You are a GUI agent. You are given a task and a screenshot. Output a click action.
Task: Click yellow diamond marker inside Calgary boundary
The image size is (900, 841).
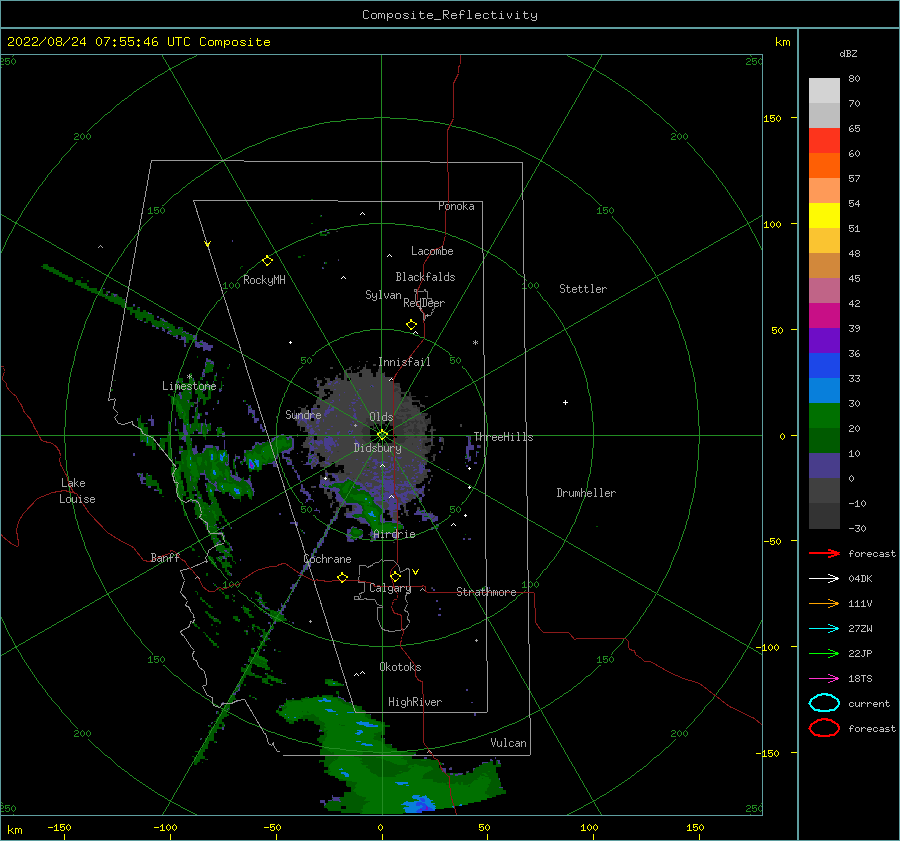coord(395,576)
